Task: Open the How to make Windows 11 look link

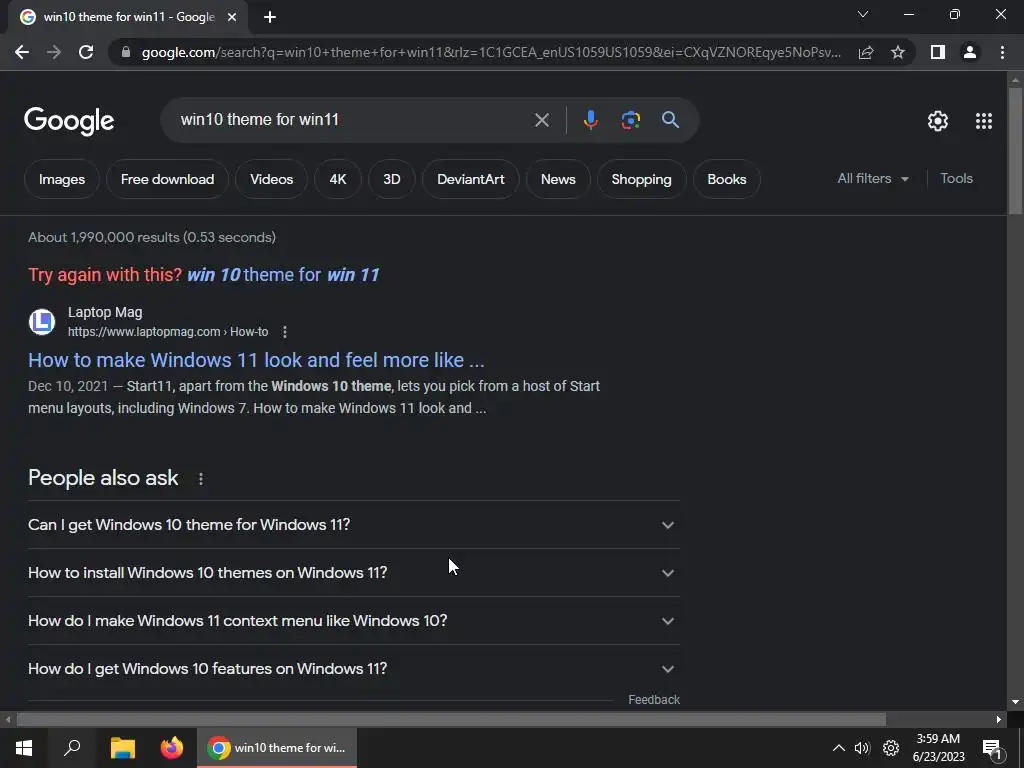Action: [x=256, y=360]
